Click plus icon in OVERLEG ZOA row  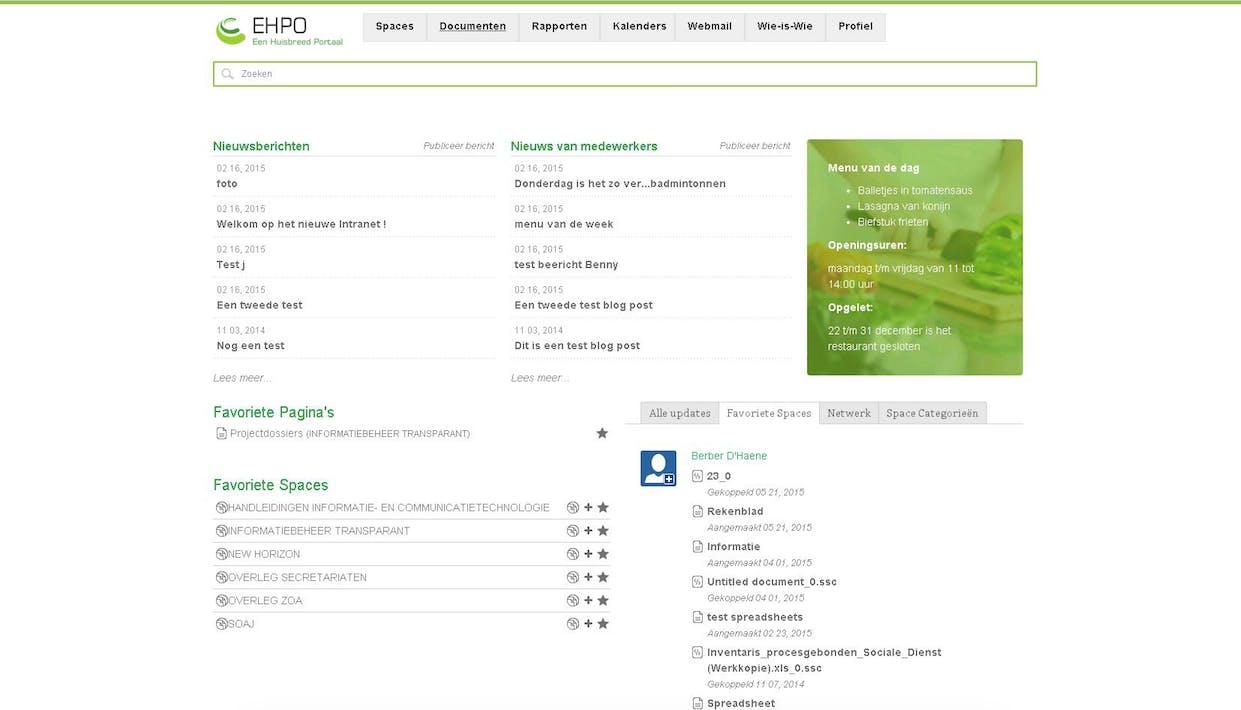click(x=588, y=601)
